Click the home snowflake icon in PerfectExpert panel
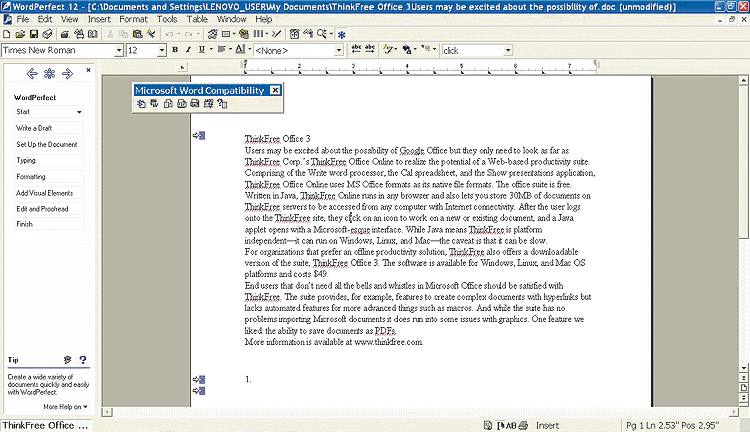Viewport: 750px width, 432px height. (49, 73)
